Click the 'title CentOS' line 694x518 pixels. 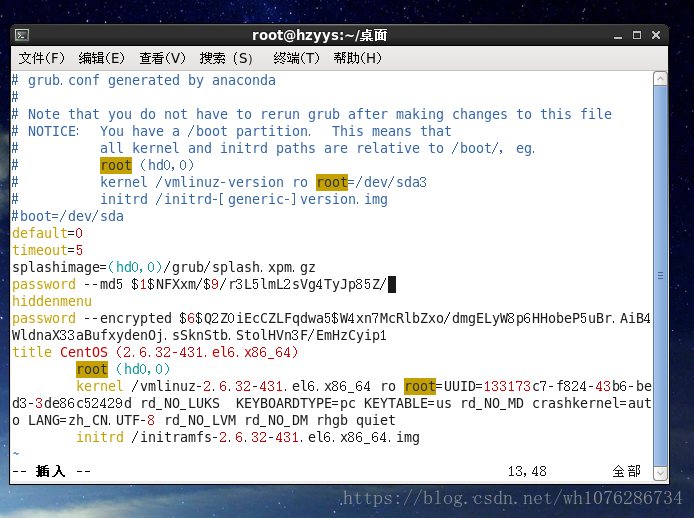point(155,352)
